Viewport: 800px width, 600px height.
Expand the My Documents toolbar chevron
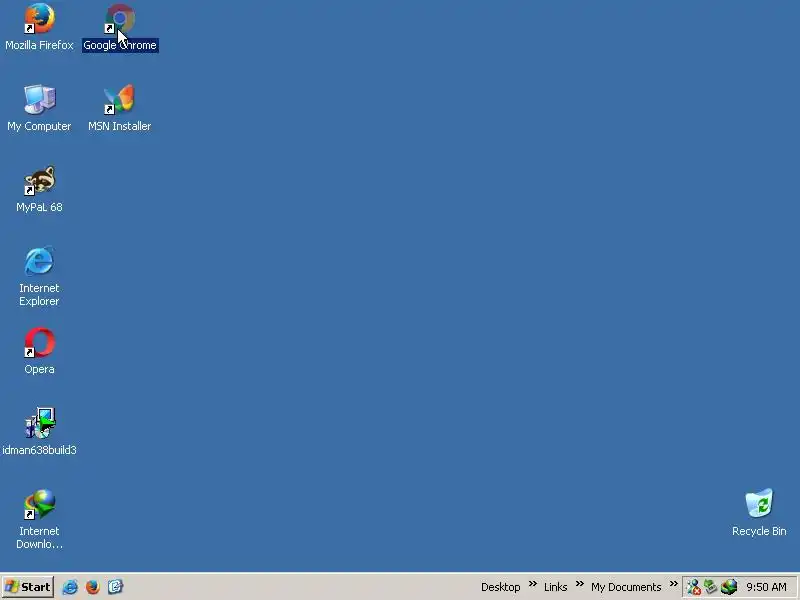[x=673, y=584]
